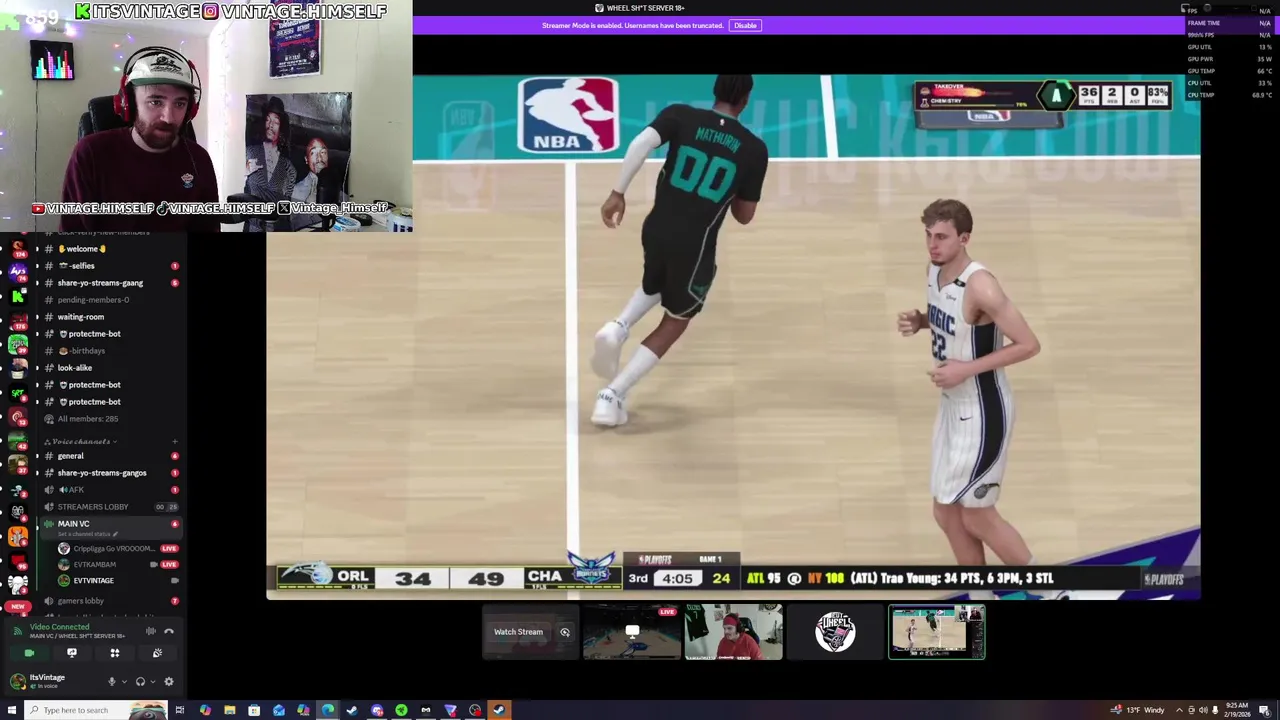Click Watch Stream button
The height and width of the screenshot is (720, 1280).
pyautogui.click(x=518, y=632)
